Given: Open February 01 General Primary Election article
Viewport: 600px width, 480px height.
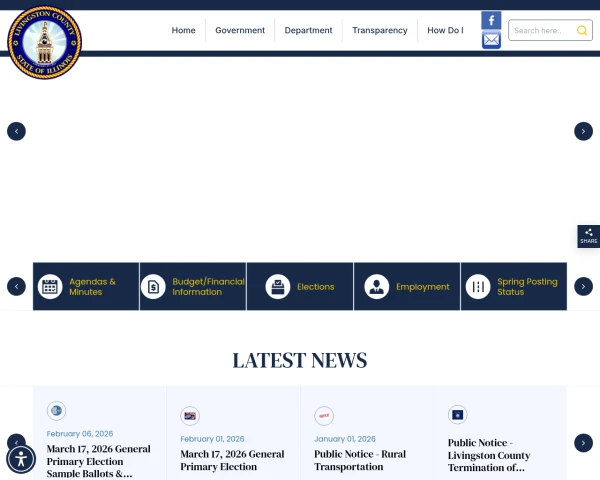Looking at the screenshot, I should click(x=232, y=460).
